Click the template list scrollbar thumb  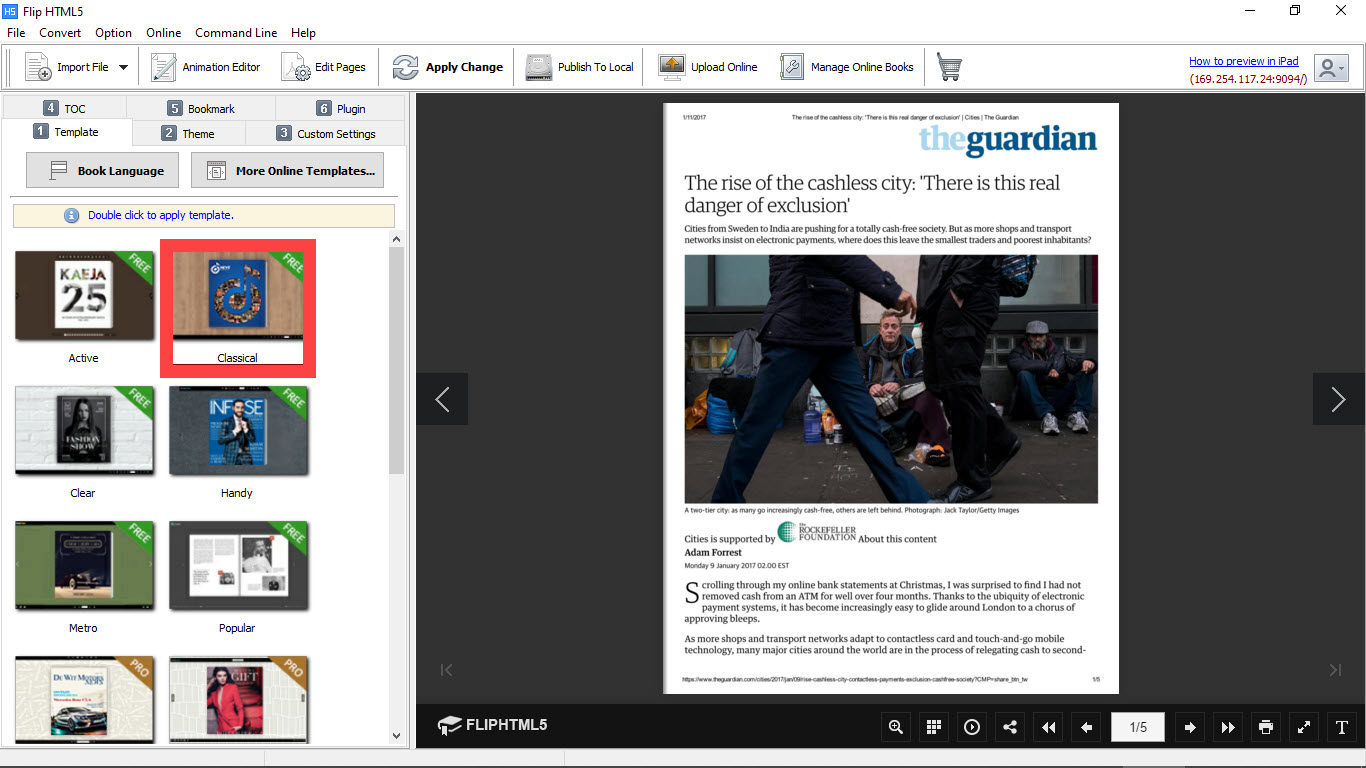tap(396, 360)
